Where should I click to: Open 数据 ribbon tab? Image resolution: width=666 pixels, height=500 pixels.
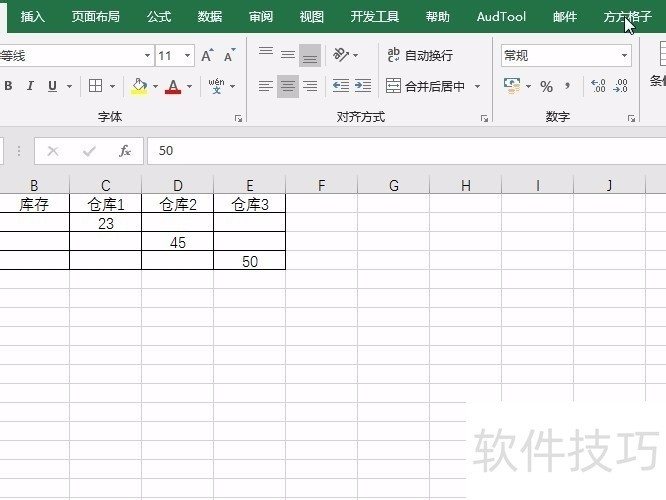click(210, 17)
